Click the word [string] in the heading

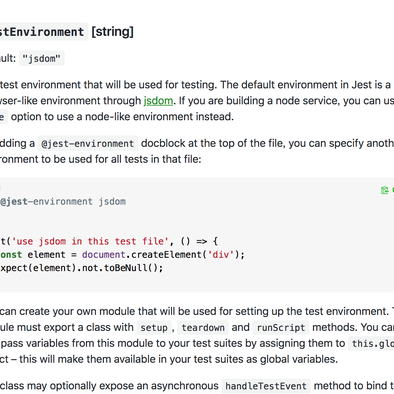[113, 32]
